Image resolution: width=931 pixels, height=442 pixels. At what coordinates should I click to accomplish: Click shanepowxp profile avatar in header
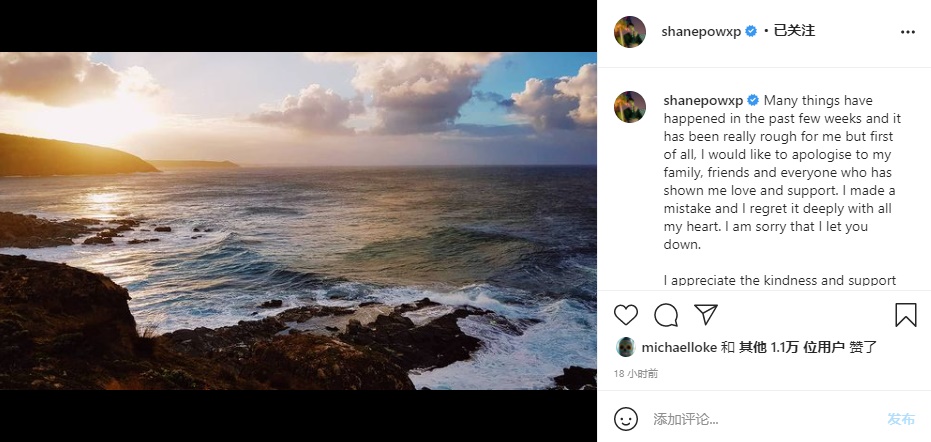click(629, 32)
